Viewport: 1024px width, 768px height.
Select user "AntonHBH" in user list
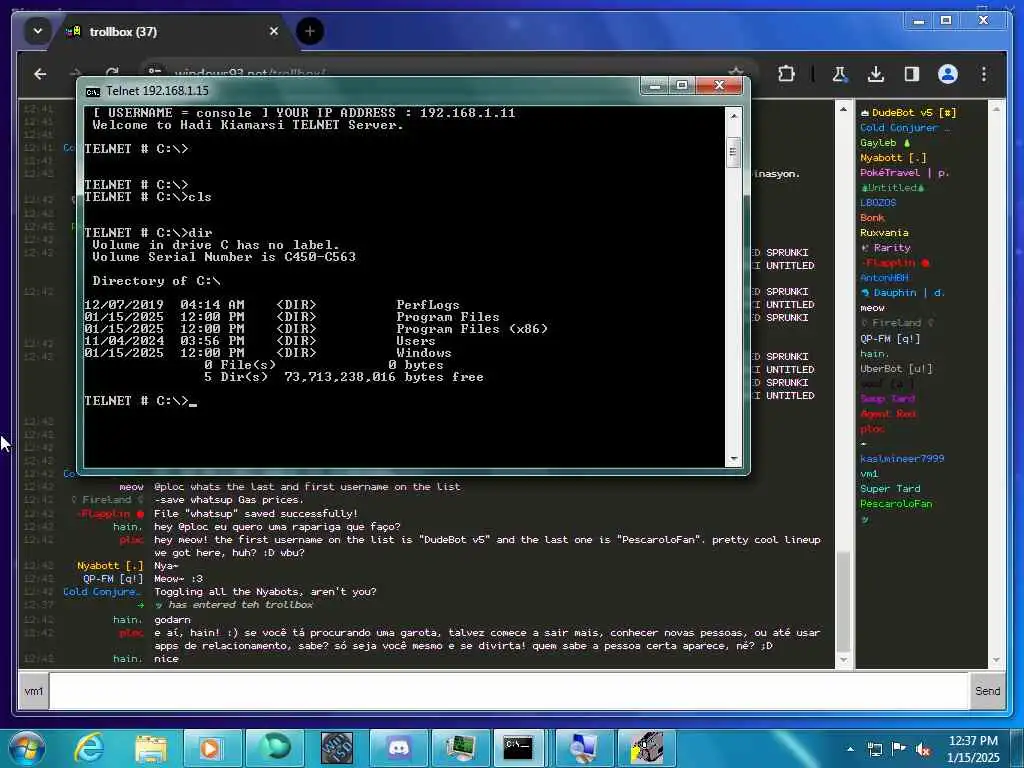coord(884,278)
